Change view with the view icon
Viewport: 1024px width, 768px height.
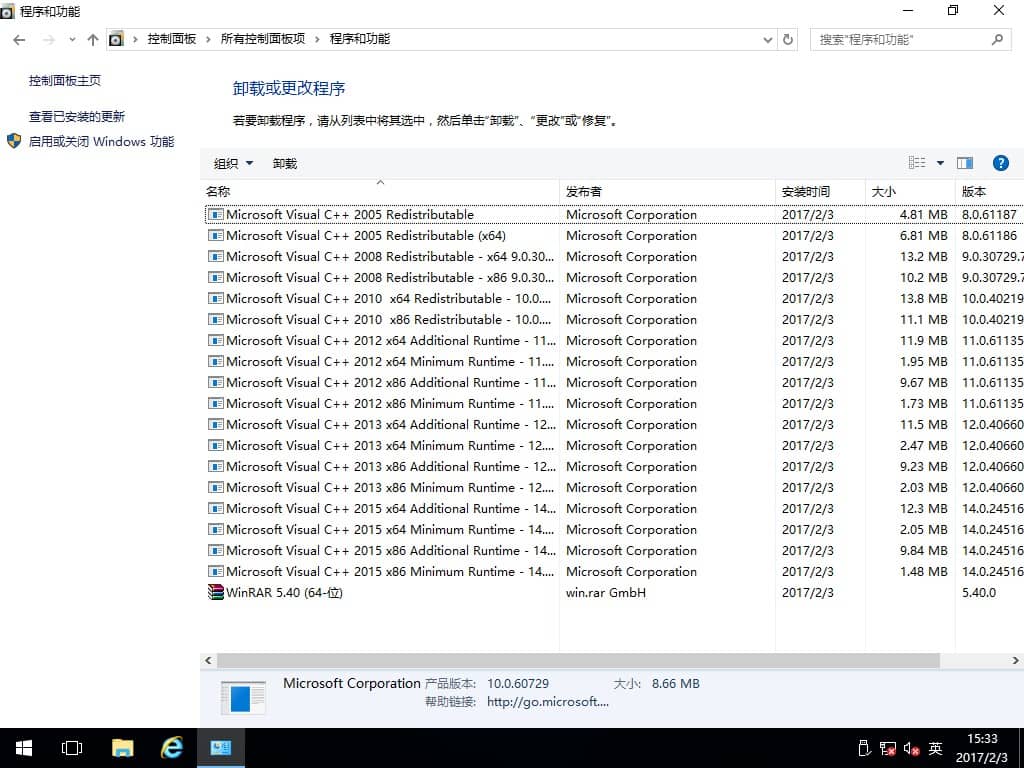[x=917, y=163]
